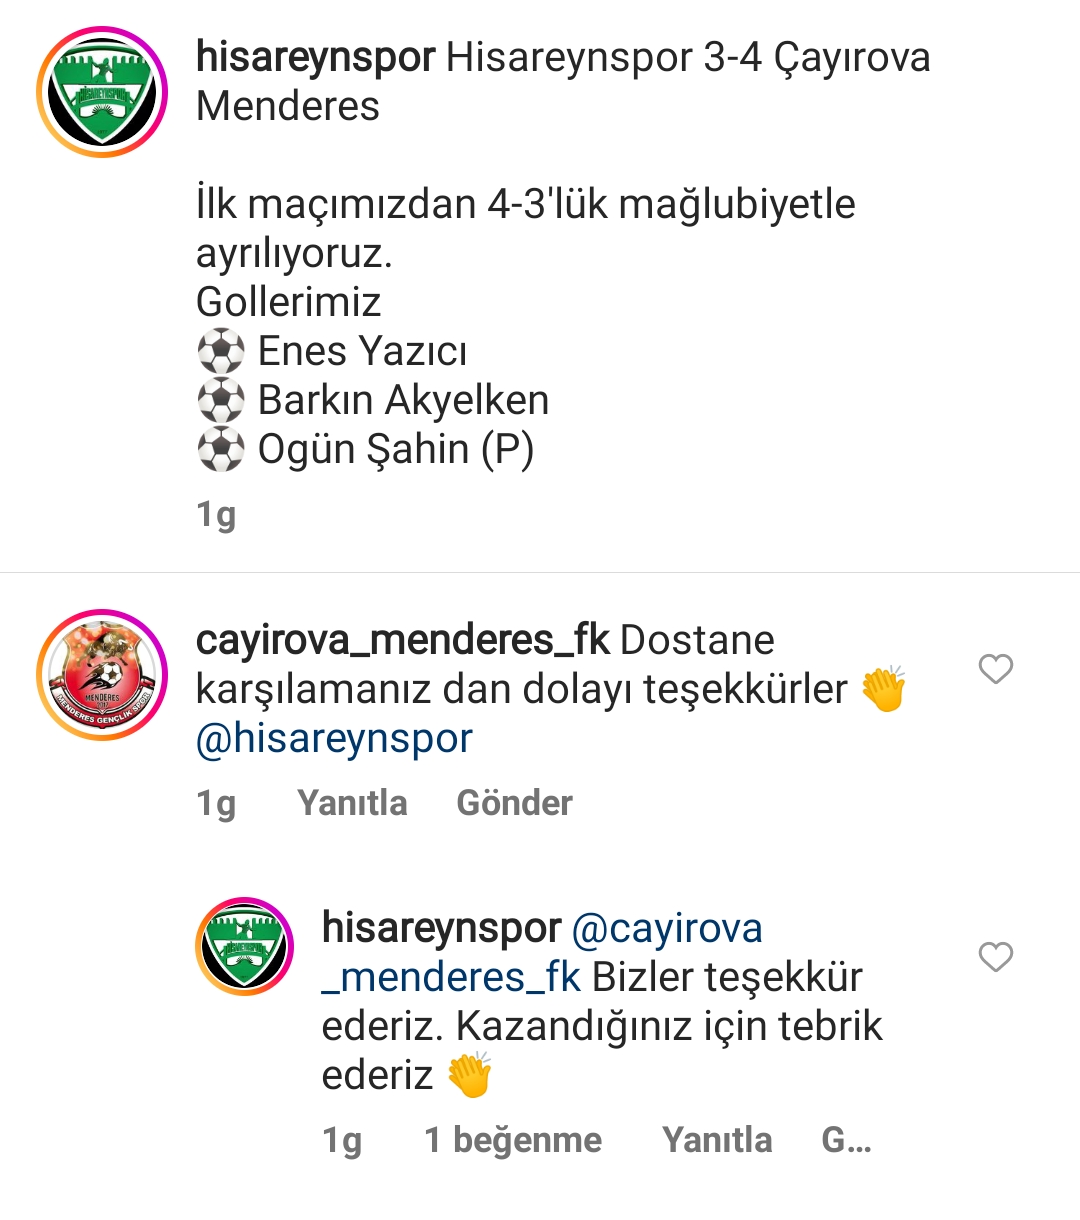Reply to cayirova_menderes_fk using Yanıtla

pyautogui.click(x=352, y=803)
